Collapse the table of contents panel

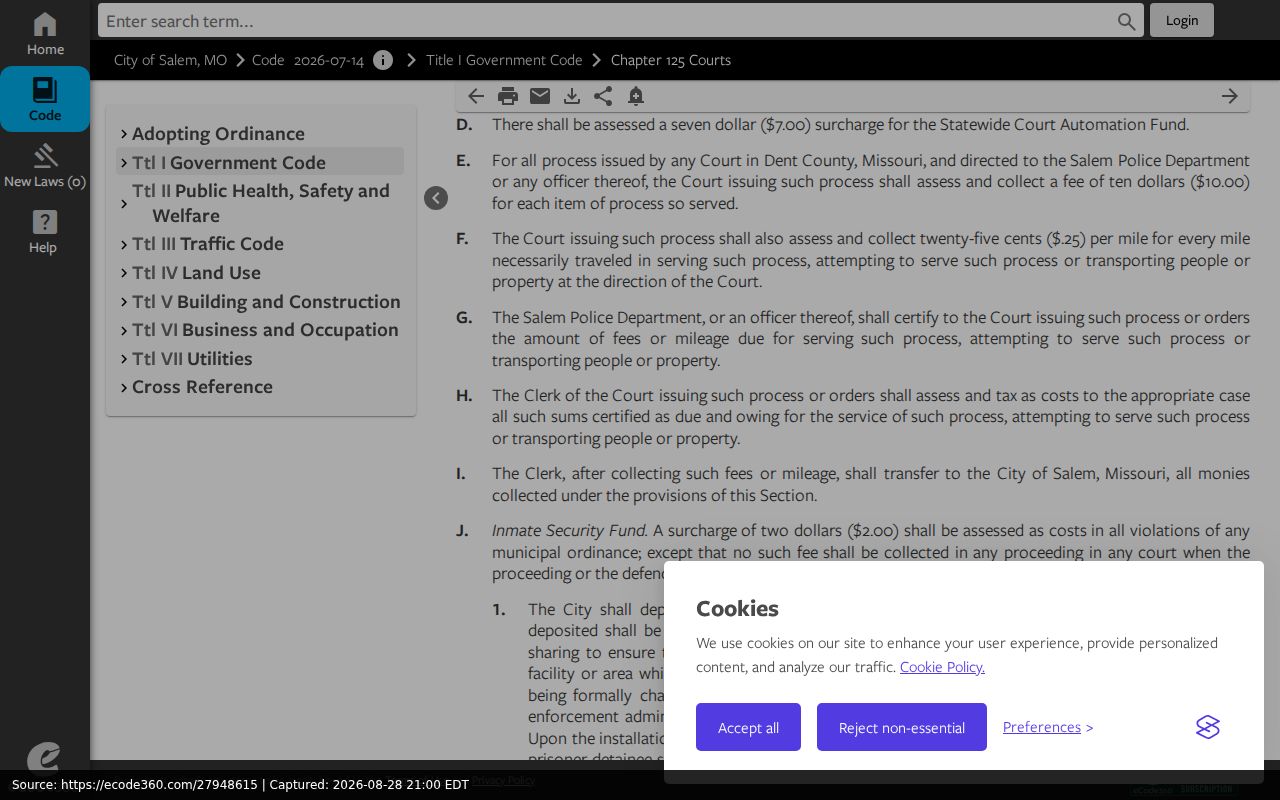(436, 198)
